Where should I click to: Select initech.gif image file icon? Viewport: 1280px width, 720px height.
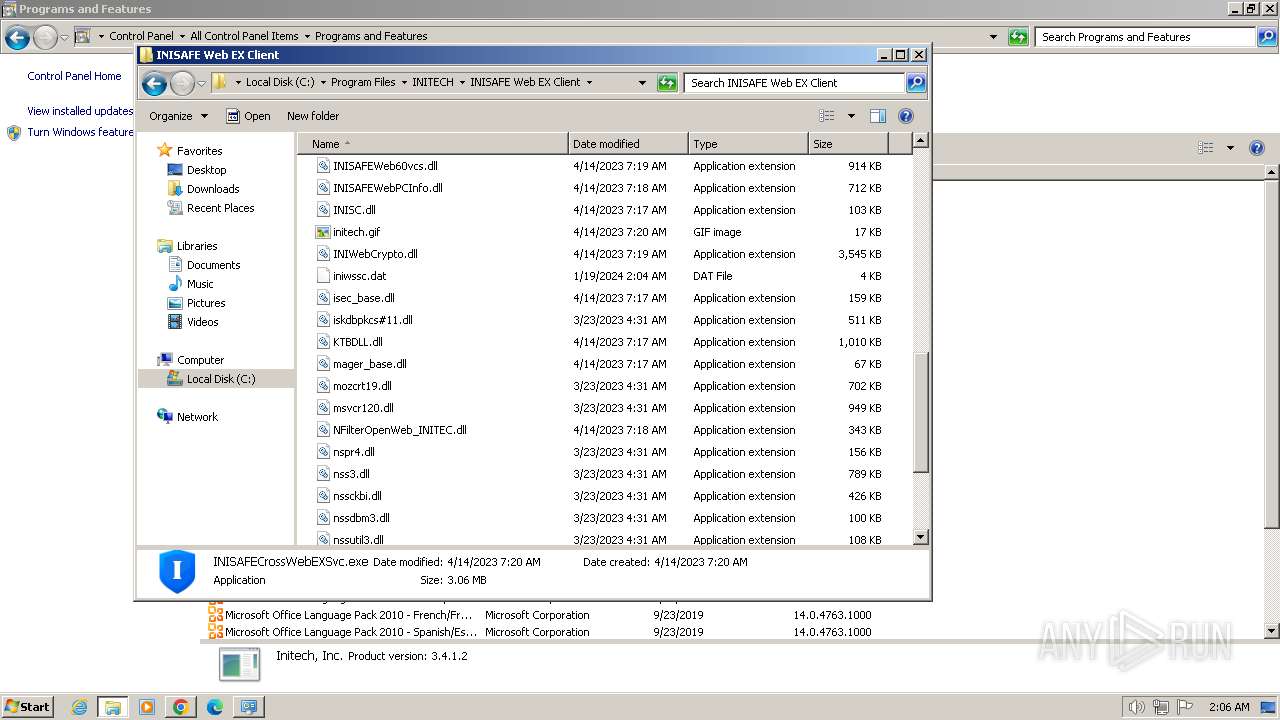point(323,232)
